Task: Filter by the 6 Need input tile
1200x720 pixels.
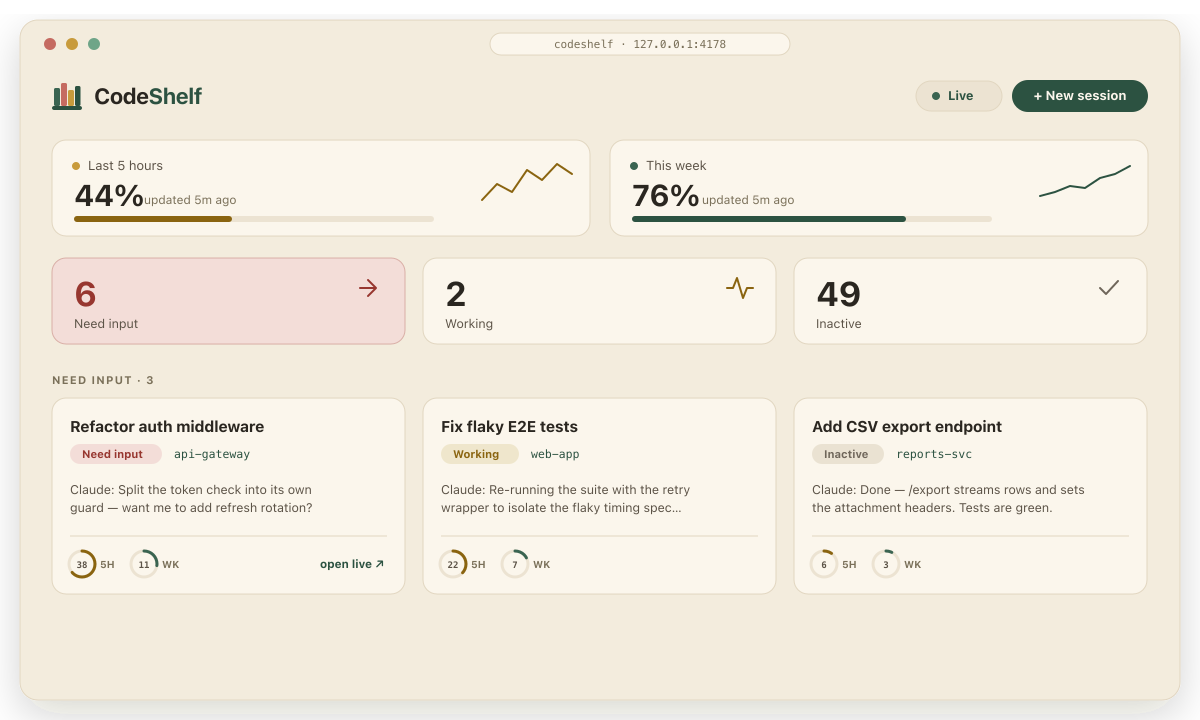Action: click(x=229, y=301)
